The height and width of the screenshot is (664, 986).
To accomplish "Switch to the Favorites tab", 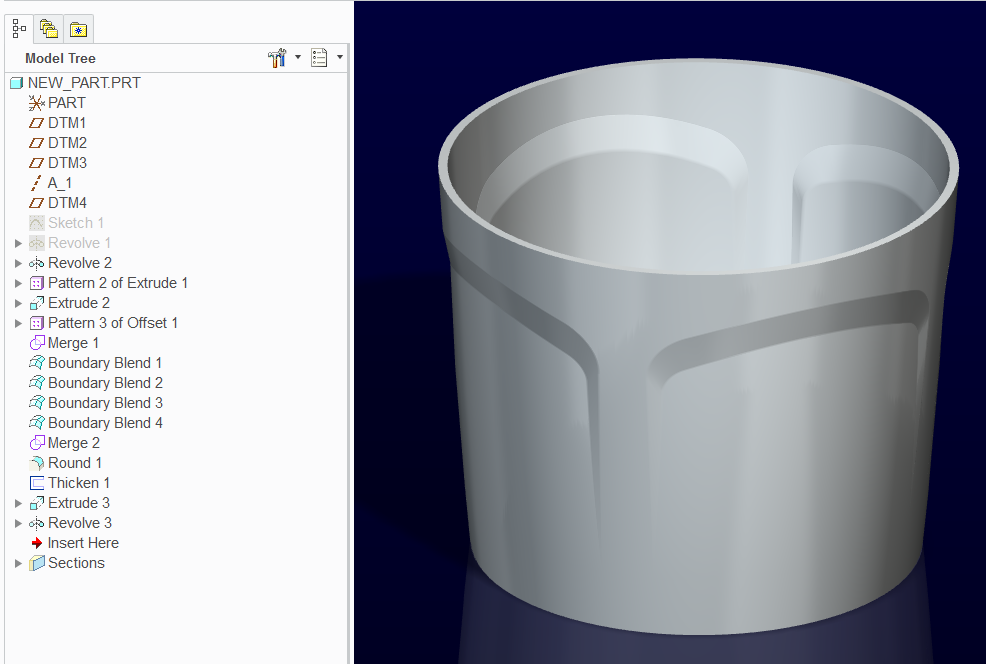I will coord(77,28).
